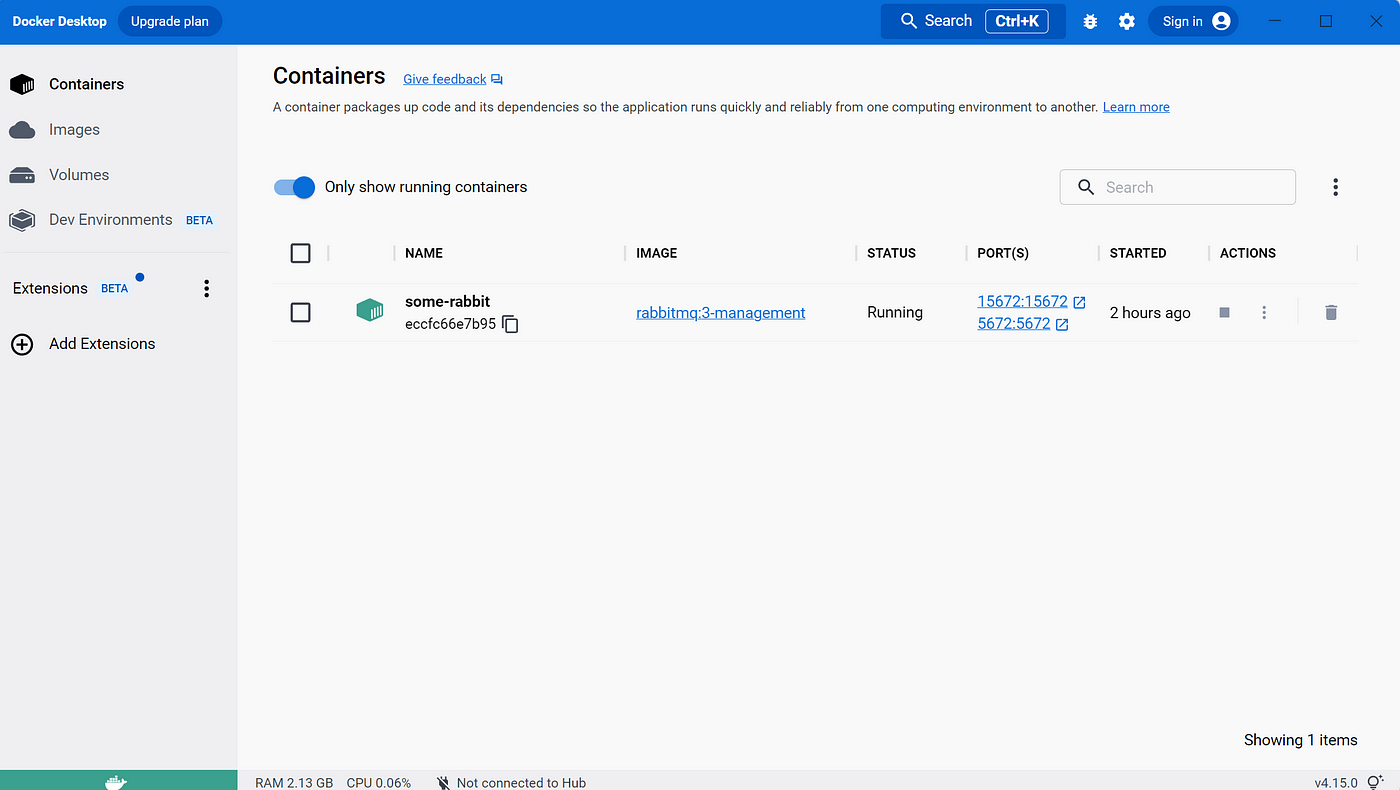Click the container Search input field
This screenshot has width=1400, height=790.
pos(1178,187)
